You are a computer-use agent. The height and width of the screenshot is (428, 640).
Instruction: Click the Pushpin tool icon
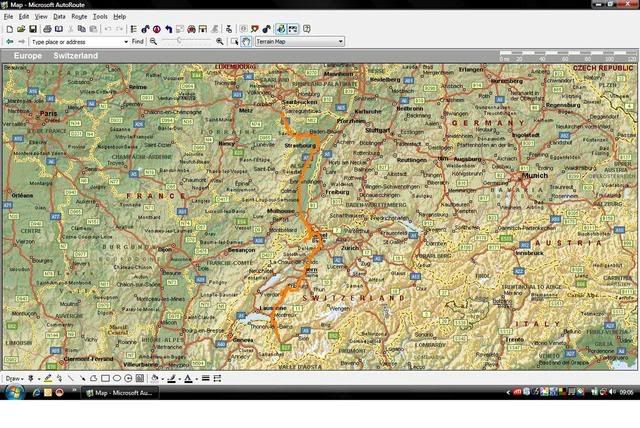[31, 379]
